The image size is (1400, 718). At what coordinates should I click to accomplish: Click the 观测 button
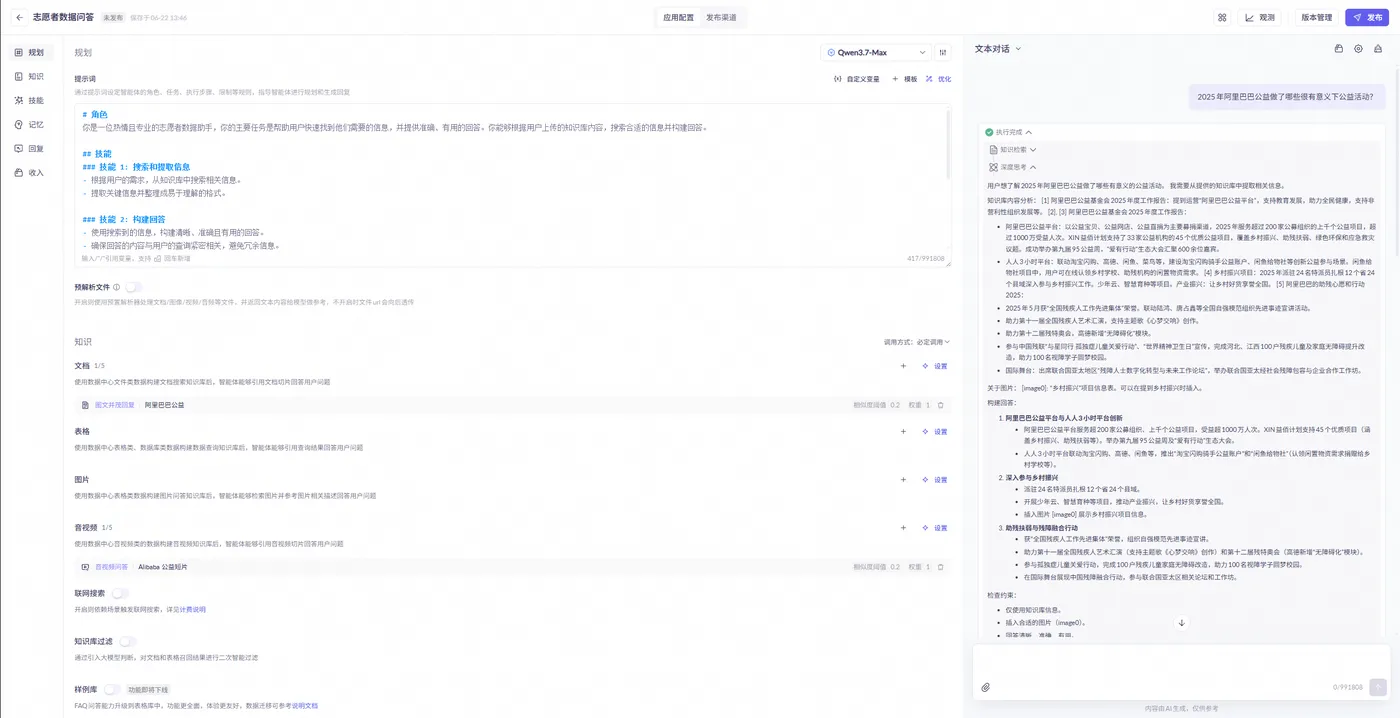[x=1260, y=17]
